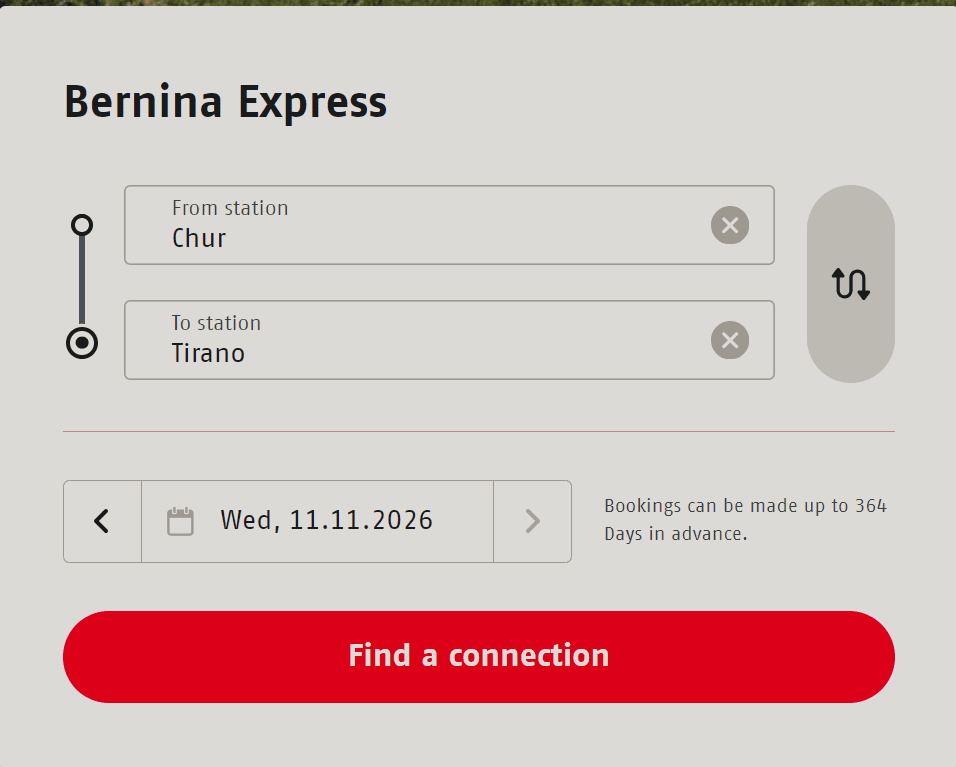Clear the From station Chur entry
956x767 pixels.
(x=730, y=225)
